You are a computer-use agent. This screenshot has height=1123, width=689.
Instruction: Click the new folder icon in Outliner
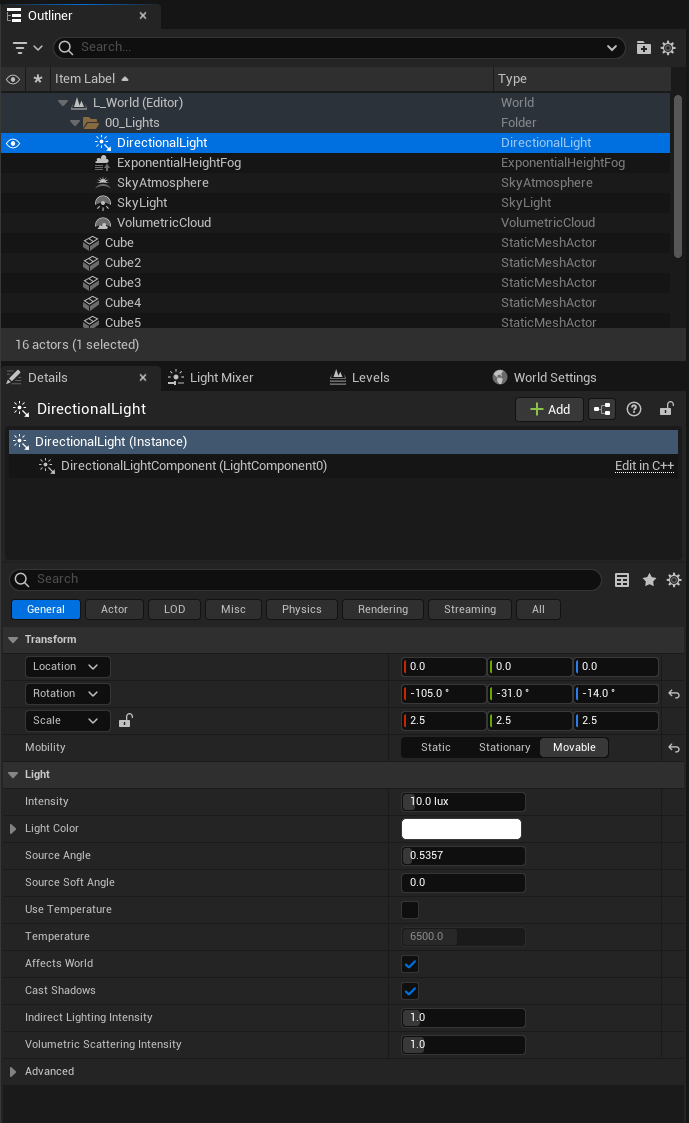[x=644, y=47]
